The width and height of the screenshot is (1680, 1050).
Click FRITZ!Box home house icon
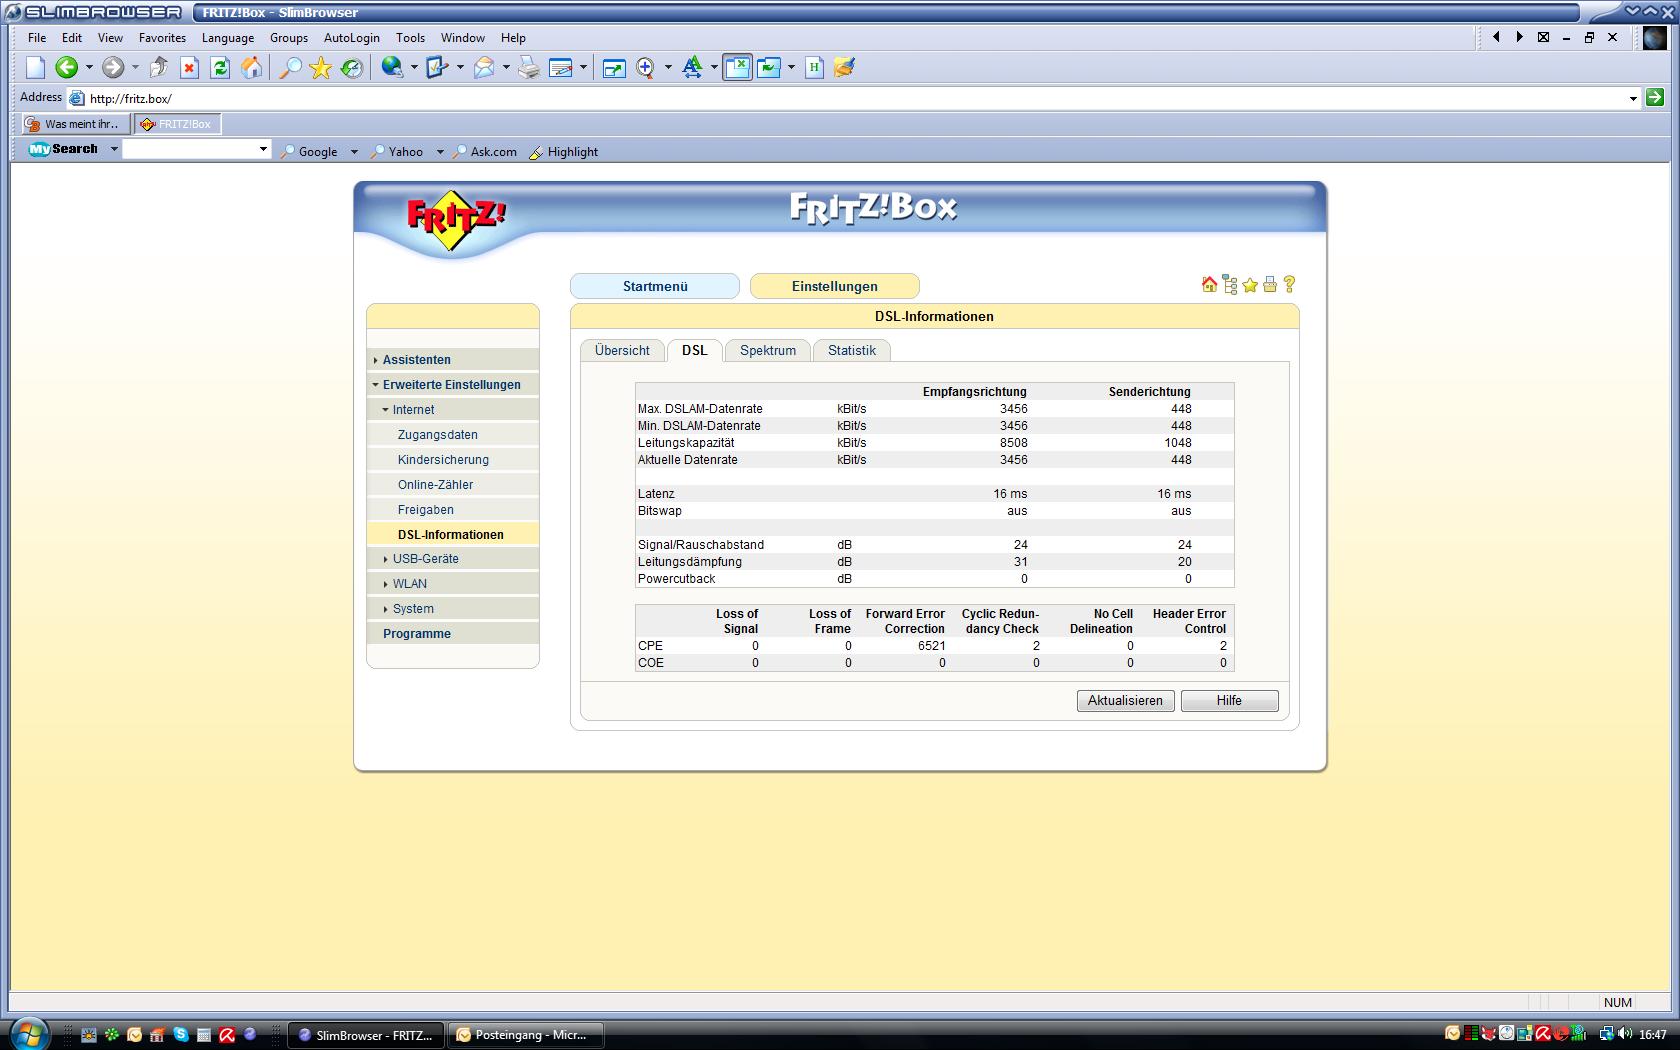1209,285
